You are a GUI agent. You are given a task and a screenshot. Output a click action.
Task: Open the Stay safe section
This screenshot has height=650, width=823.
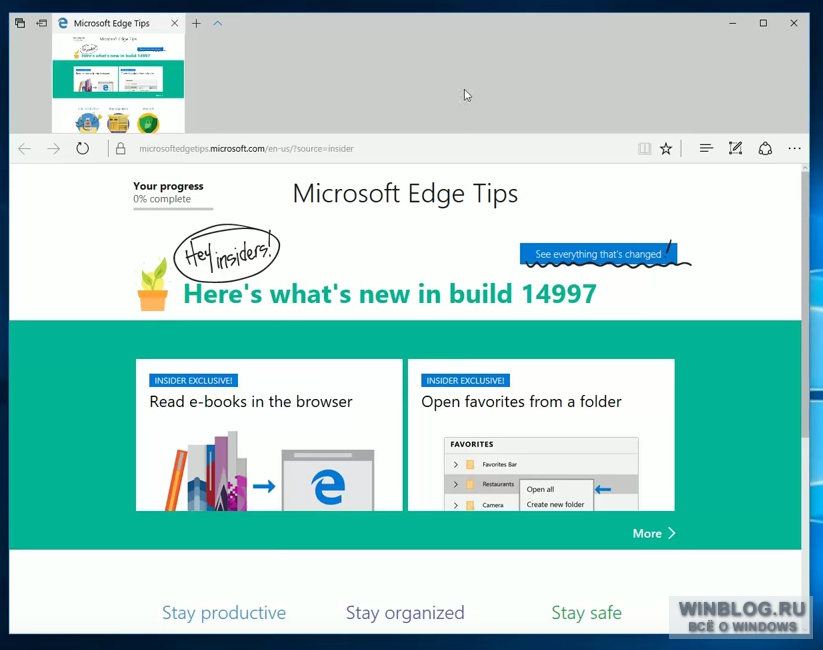coord(586,613)
